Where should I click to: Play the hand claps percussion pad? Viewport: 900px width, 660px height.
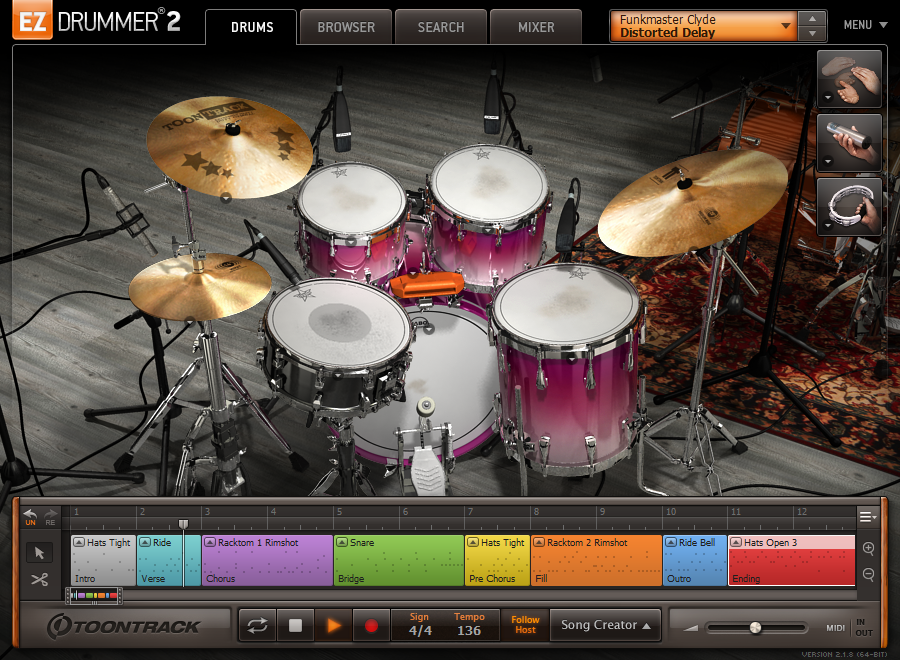coord(849,79)
